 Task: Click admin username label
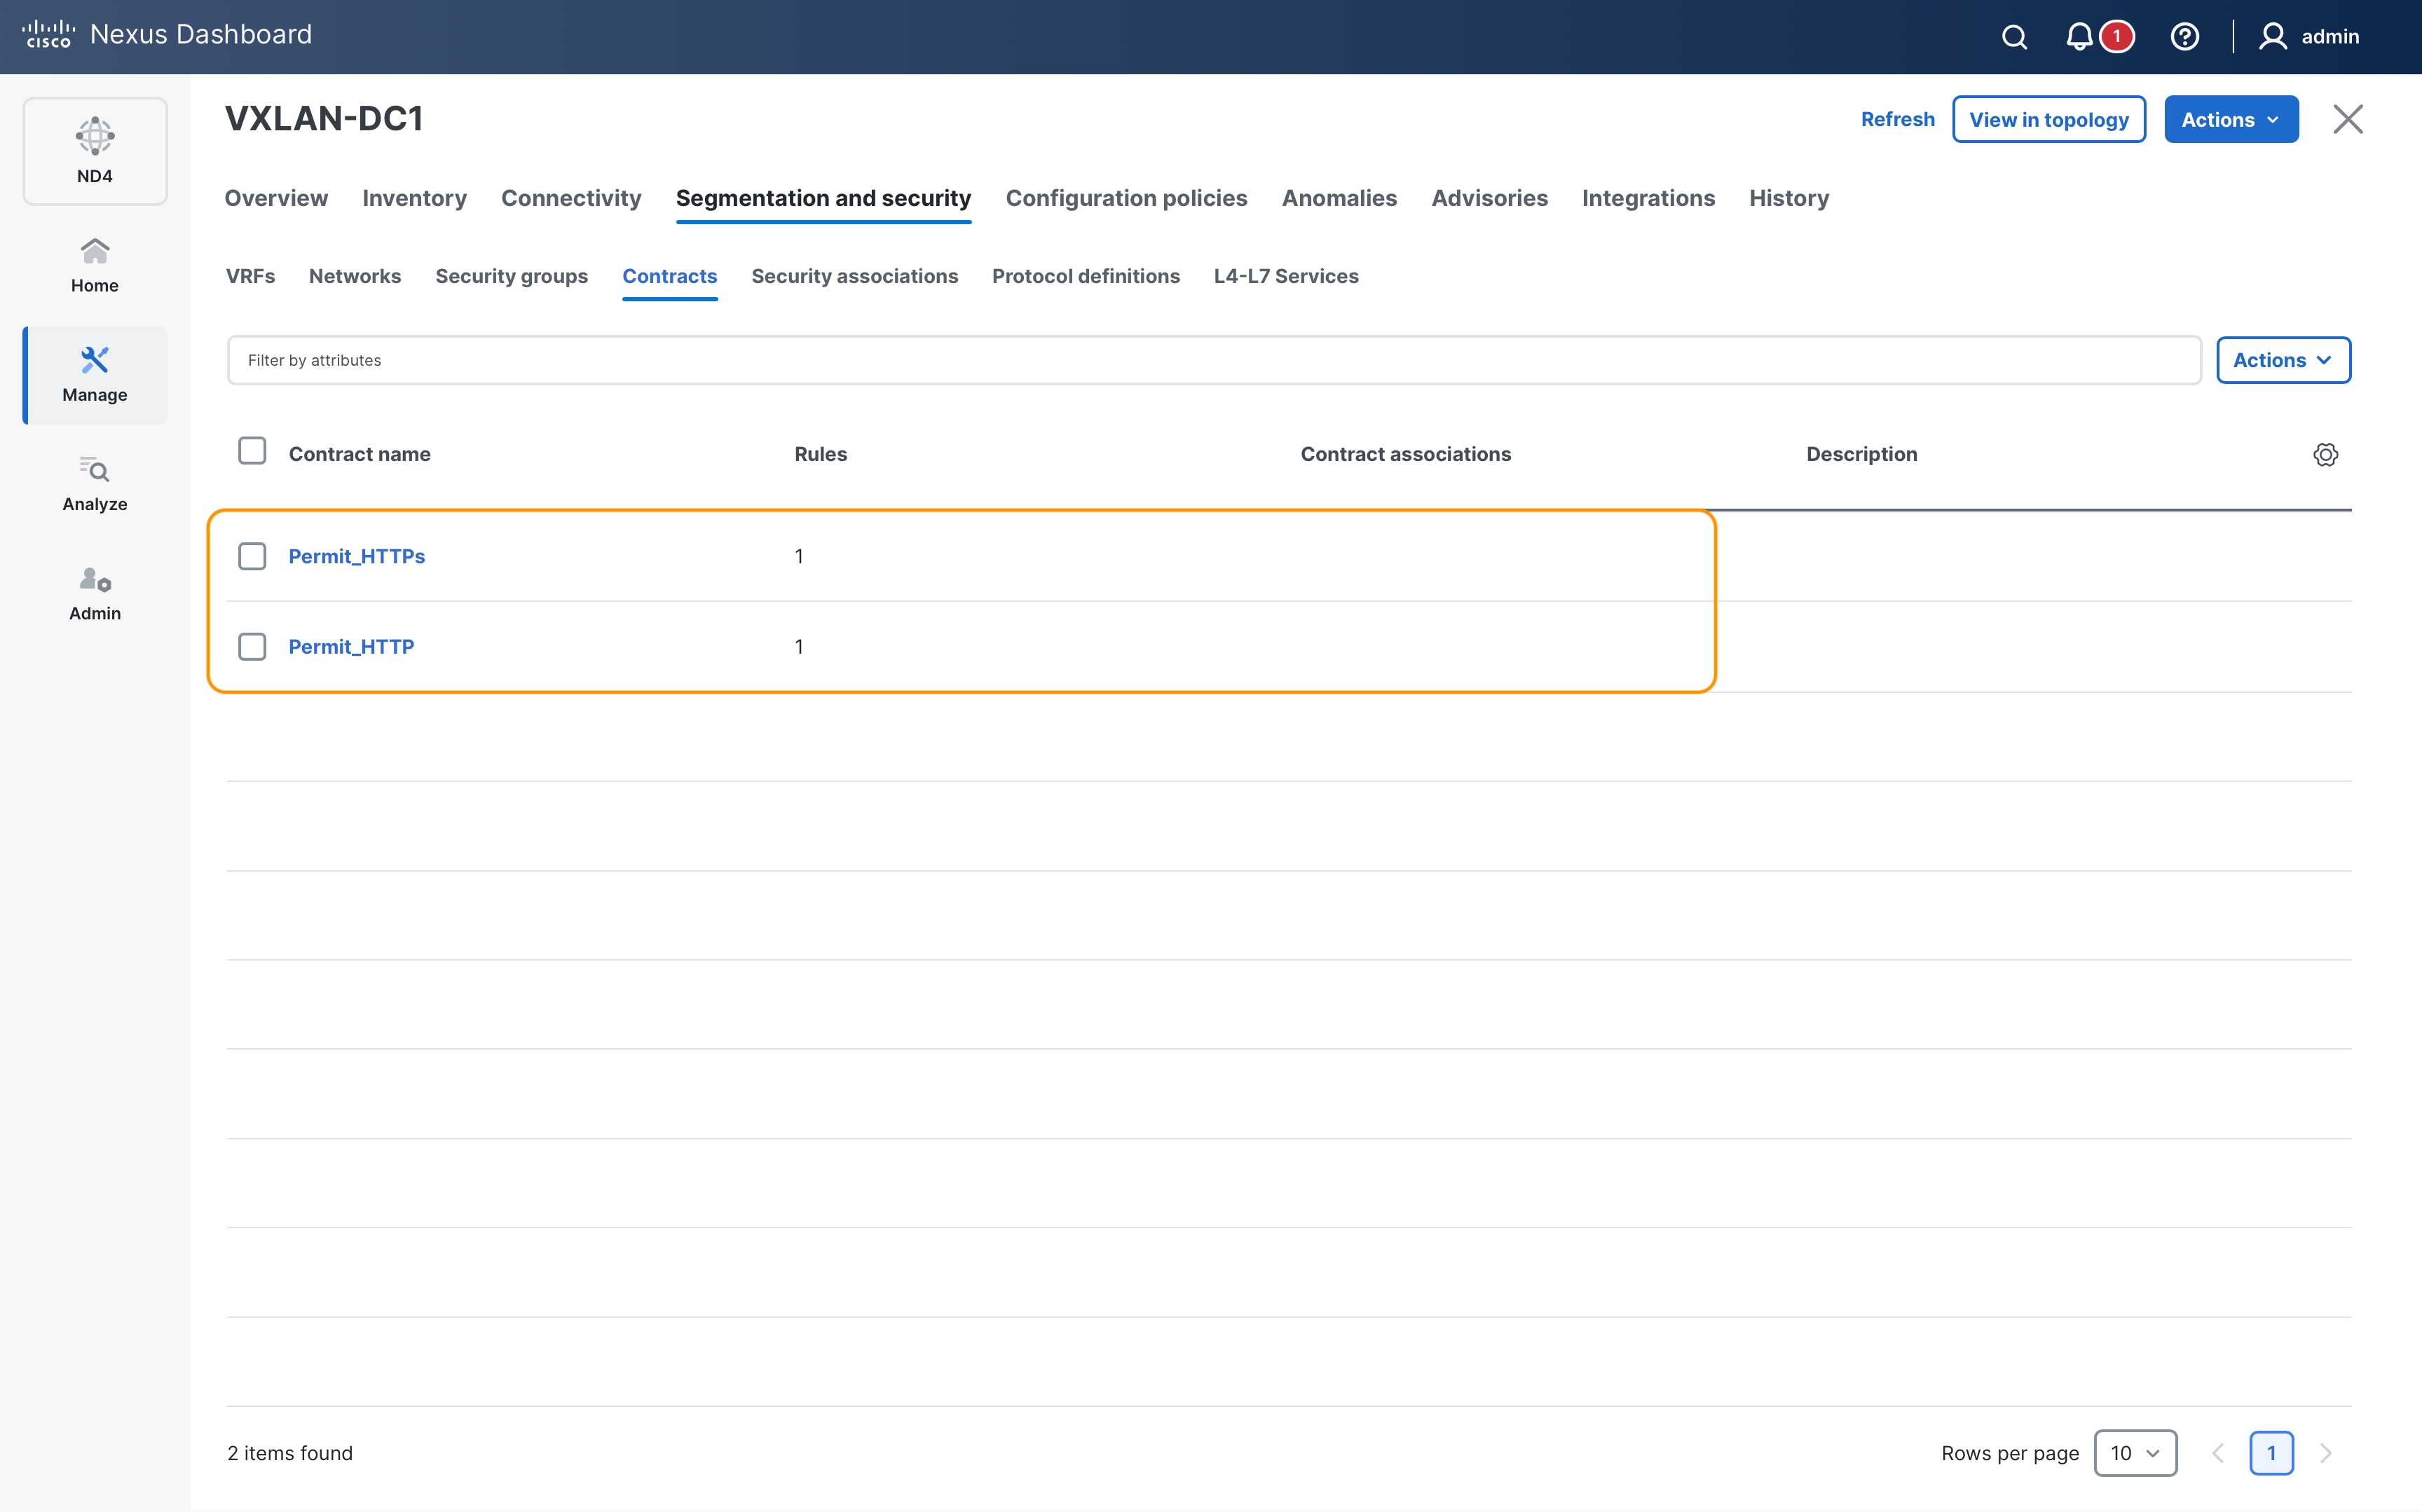click(x=2330, y=37)
